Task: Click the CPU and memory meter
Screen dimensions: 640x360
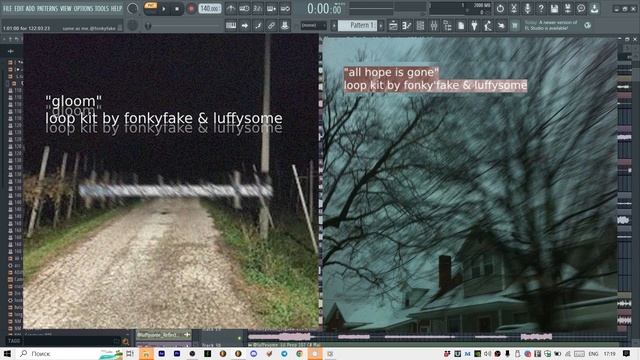Action: (460, 9)
